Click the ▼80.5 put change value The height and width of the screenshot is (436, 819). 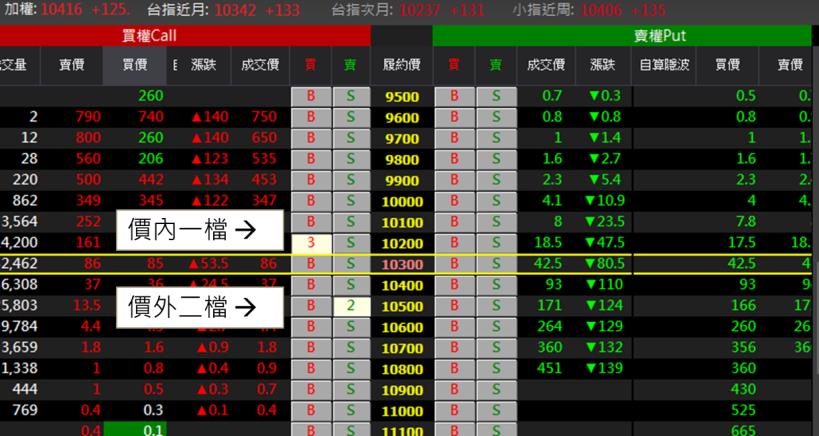pyautogui.click(x=604, y=264)
